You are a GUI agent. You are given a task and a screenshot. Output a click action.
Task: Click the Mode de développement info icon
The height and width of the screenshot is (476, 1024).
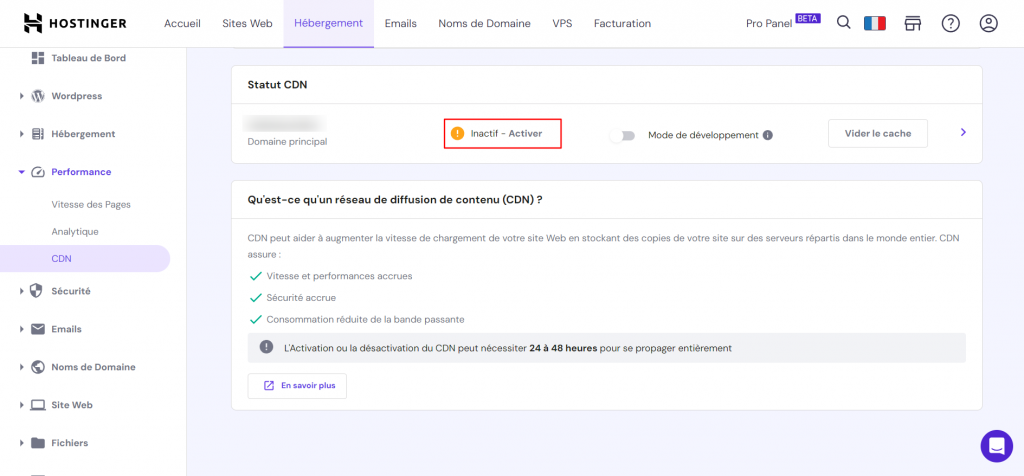767,135
